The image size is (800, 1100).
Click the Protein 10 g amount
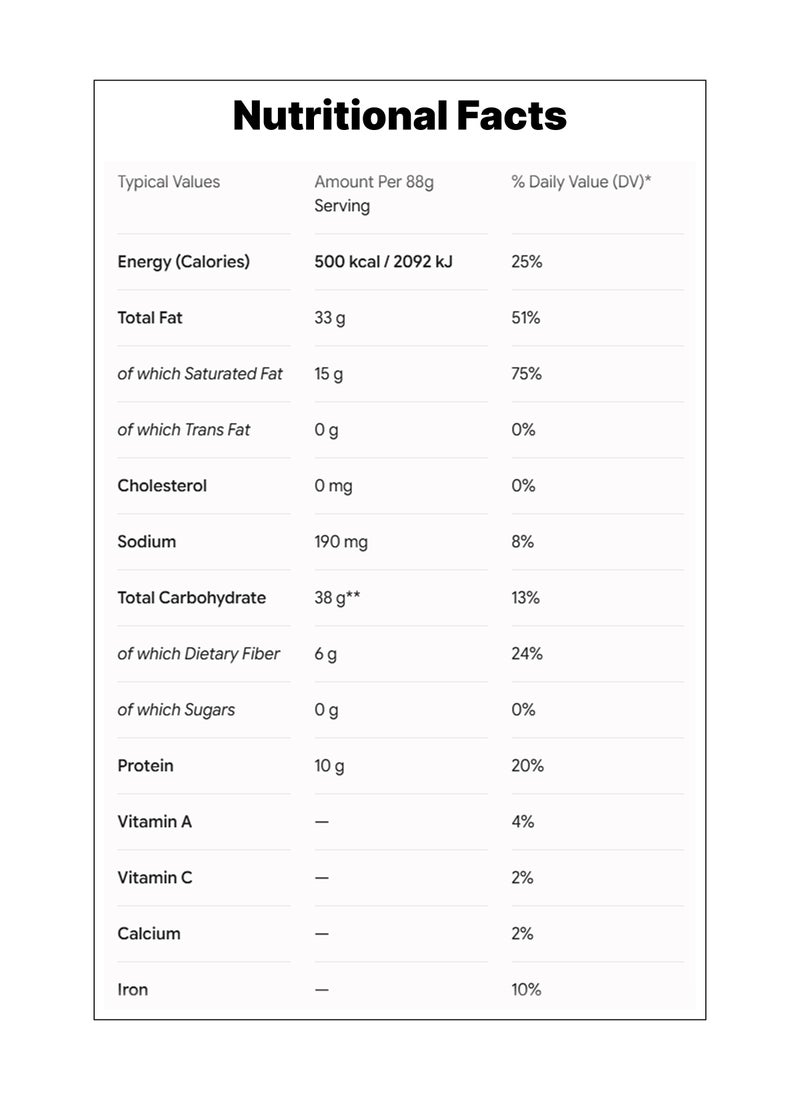pyautogui.click(x=329, y=765)
